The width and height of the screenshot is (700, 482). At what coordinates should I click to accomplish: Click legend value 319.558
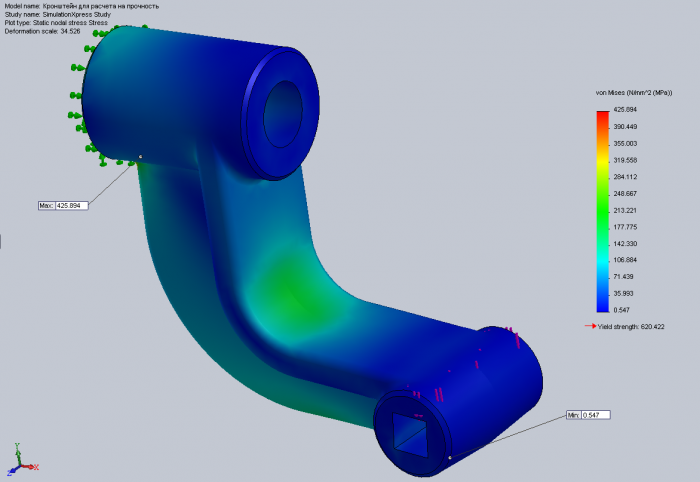625,160
